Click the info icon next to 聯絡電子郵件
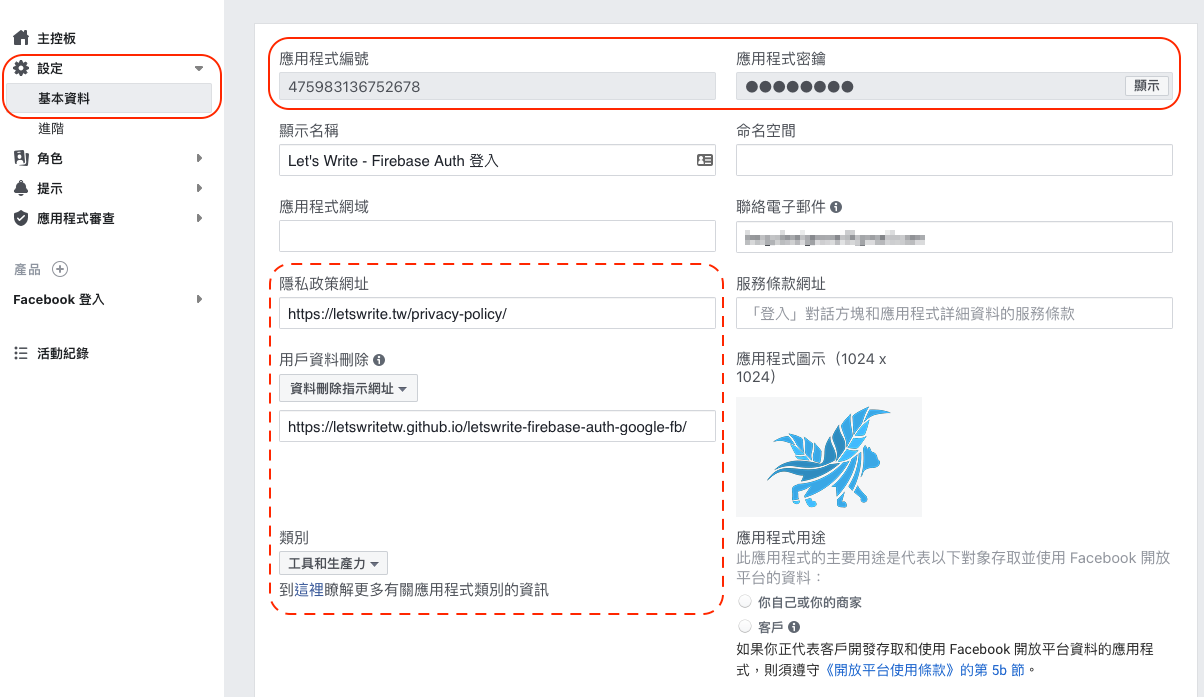The width and height of the screenshot is (1204, 697). pyautogui.click(x=836, y=207)
